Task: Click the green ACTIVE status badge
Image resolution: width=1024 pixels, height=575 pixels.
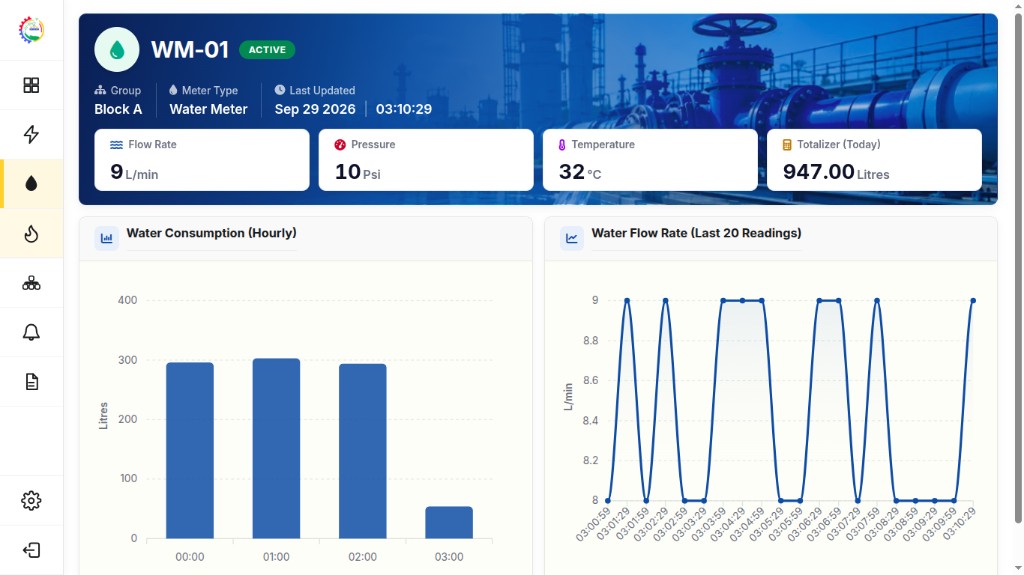Action: click(x=267, y=50)
